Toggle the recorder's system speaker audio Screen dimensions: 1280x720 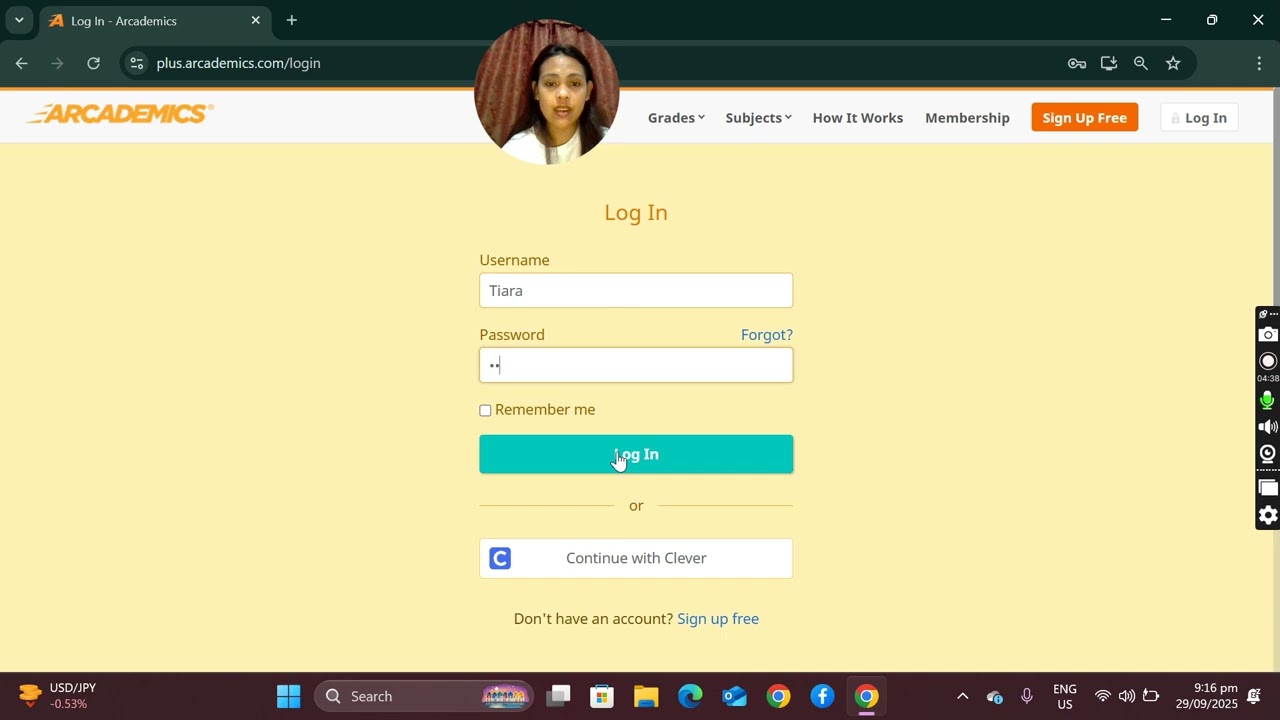click(1268, 427)
